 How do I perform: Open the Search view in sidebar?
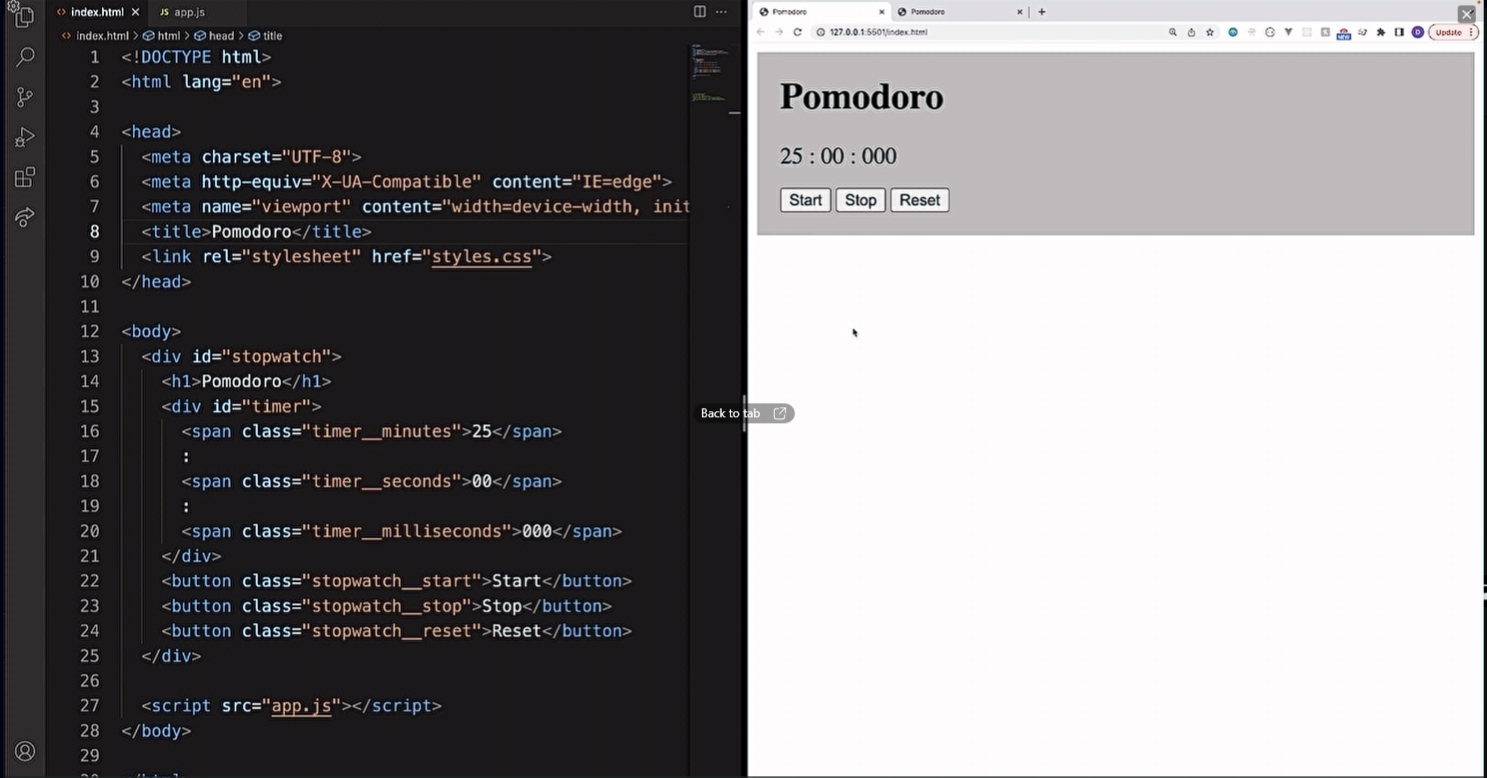[25, 57]
